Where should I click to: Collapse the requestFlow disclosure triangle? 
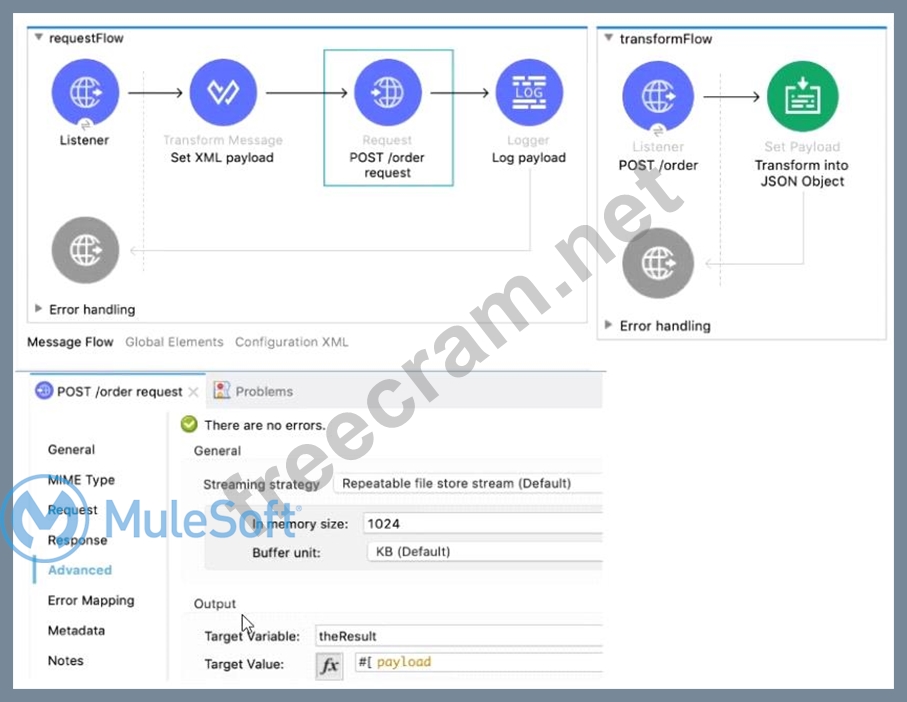pyautogui.click(x=38, y=38)
